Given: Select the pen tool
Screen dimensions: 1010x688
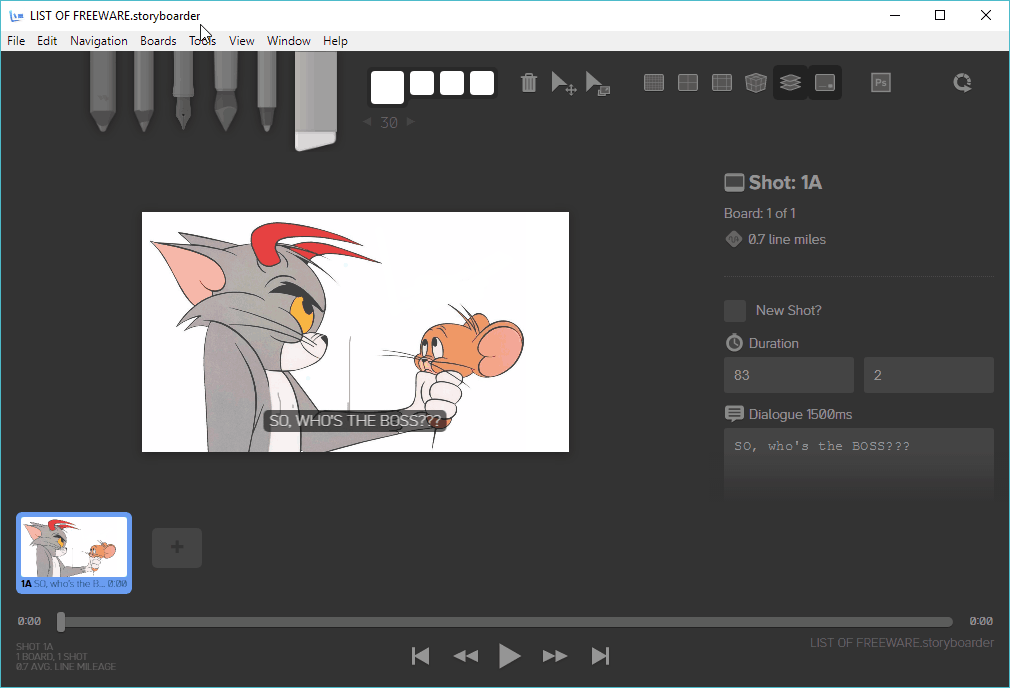Looking at the screenshot, I should coord(184,91).
